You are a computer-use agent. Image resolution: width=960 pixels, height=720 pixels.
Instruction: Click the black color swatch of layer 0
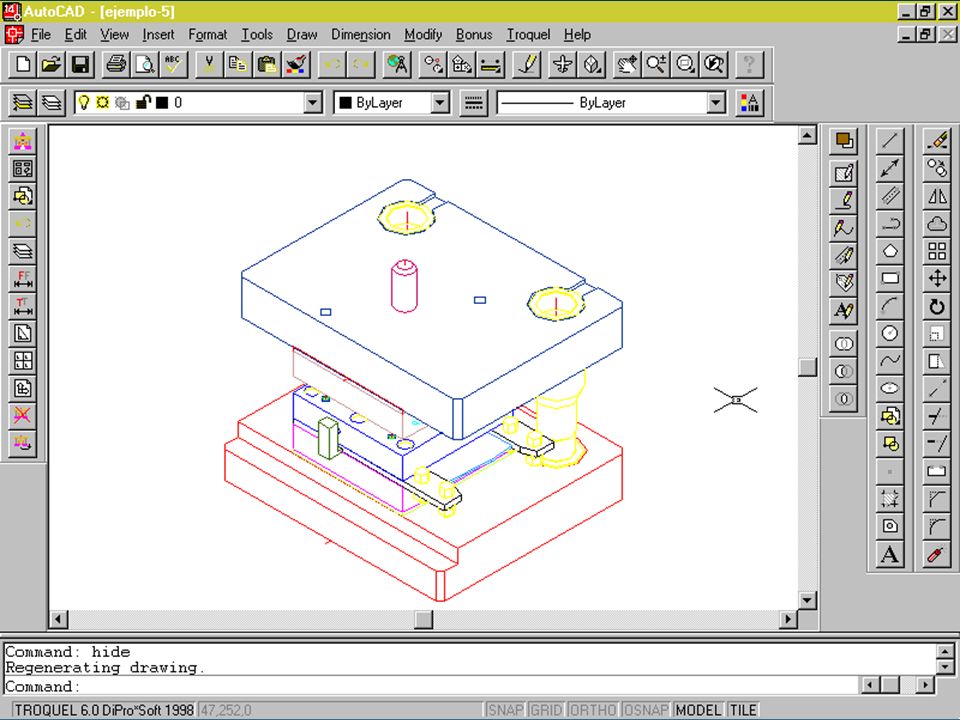[162, 103]
